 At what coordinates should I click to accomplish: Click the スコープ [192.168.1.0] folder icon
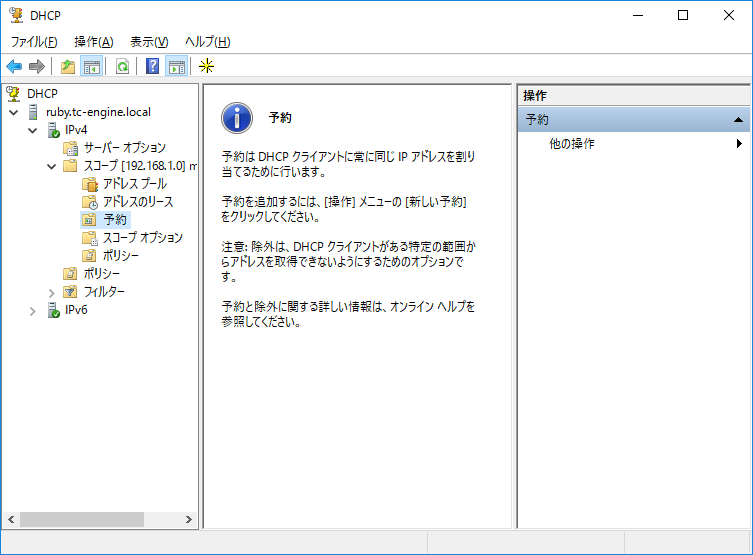(70, 166)
